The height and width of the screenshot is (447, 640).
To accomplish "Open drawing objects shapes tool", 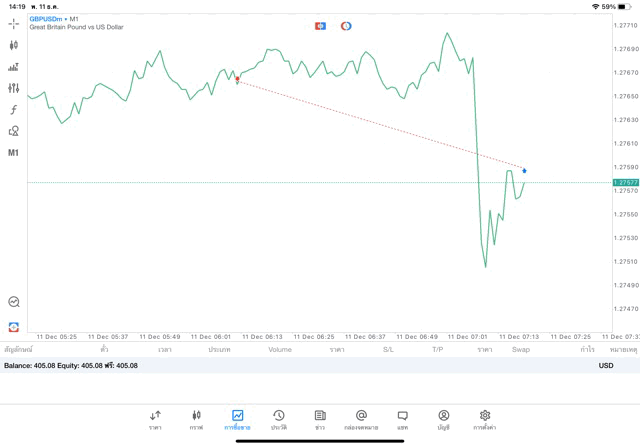I will click(x=14, y=131).
